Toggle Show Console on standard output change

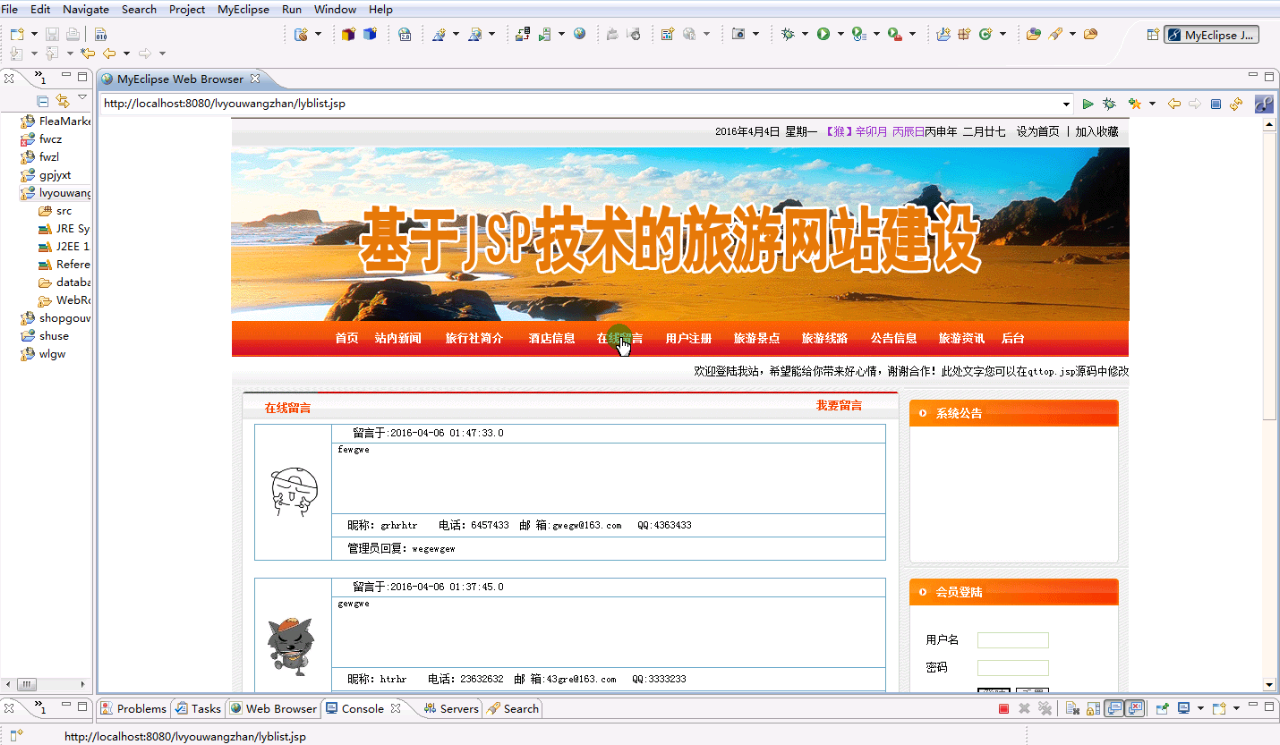click(1114, 709)
